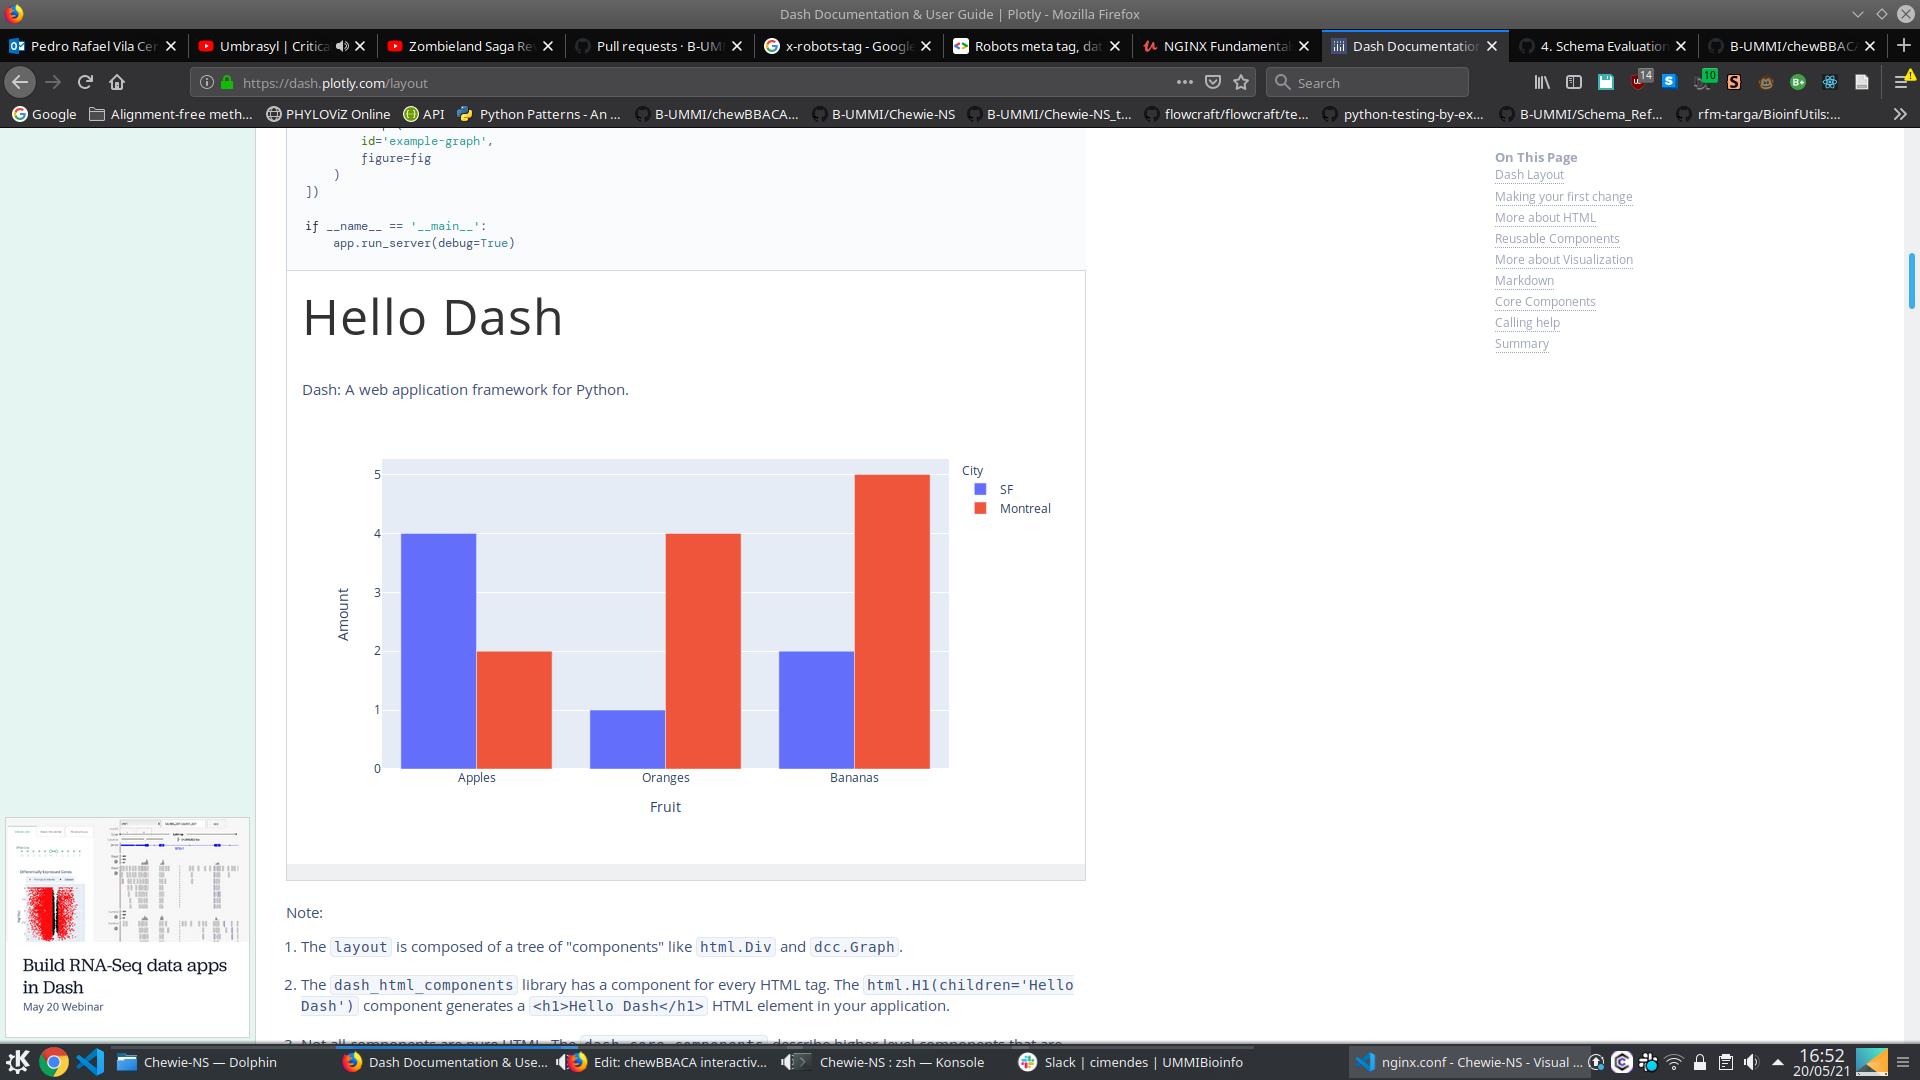Screen dimensions: 1920x1080
Task: Switch to NGINX Fundamentals tab
Action: (1225, 46)
